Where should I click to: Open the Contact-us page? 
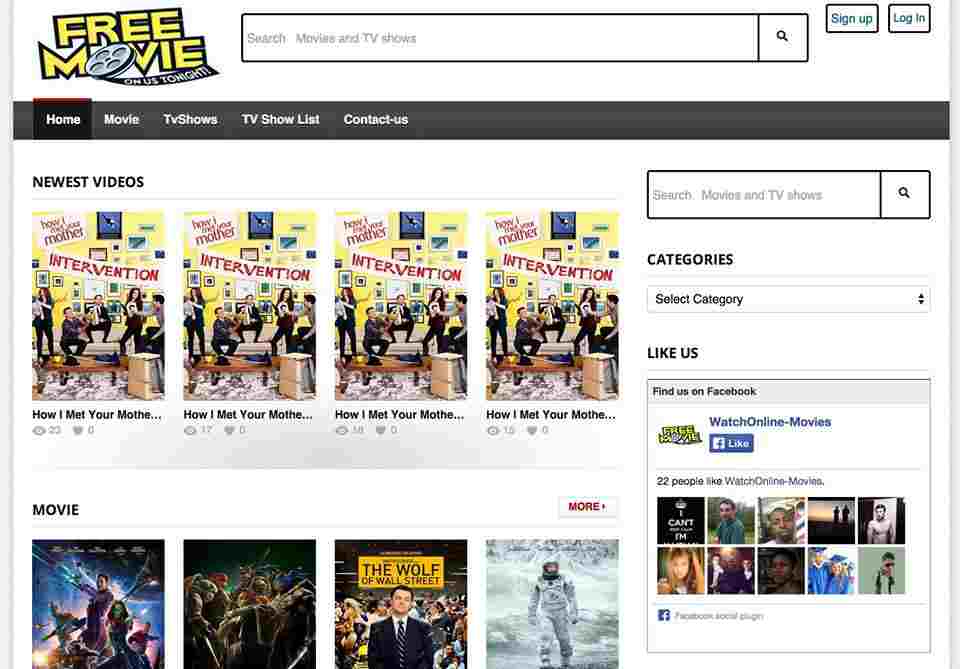375,119
